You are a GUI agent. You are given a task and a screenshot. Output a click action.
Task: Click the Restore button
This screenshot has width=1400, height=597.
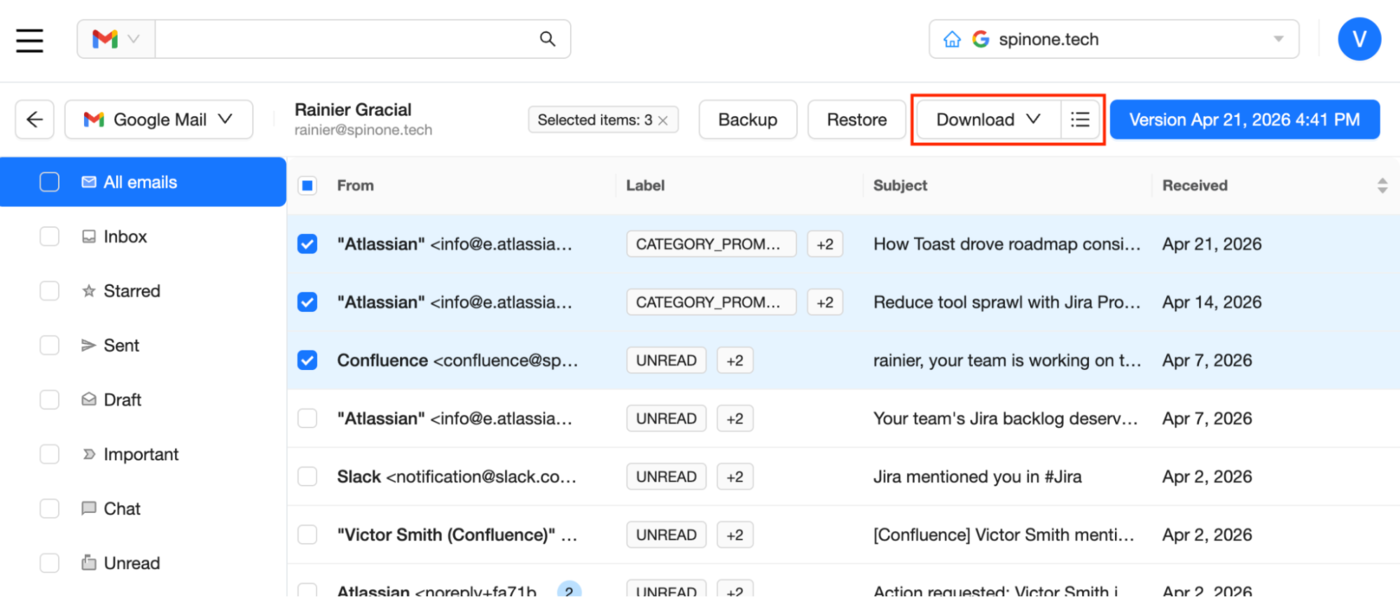[857, 120]
